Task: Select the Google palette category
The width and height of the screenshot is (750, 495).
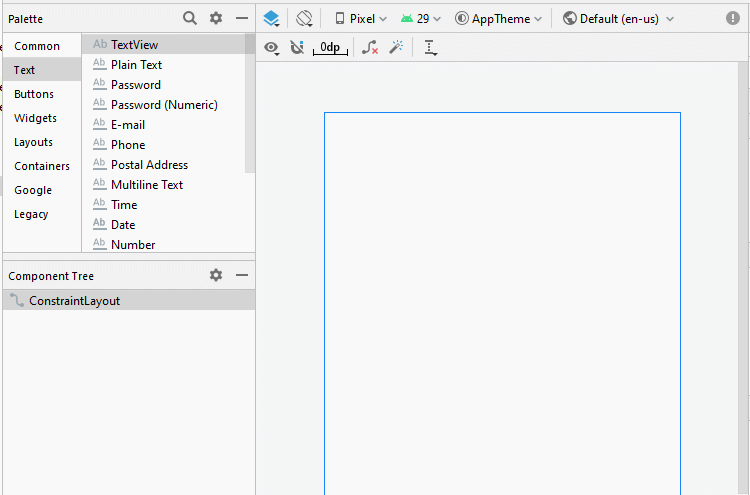Action: point(42,190)
